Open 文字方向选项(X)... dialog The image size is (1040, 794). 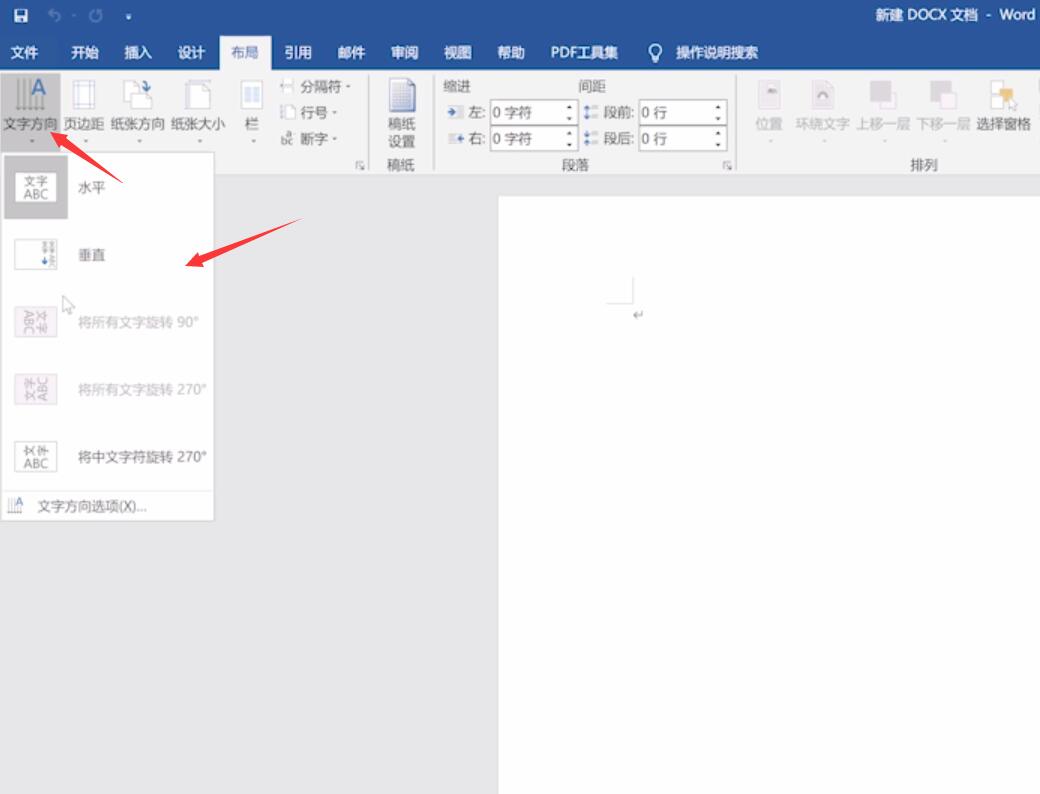pos(108,506)
